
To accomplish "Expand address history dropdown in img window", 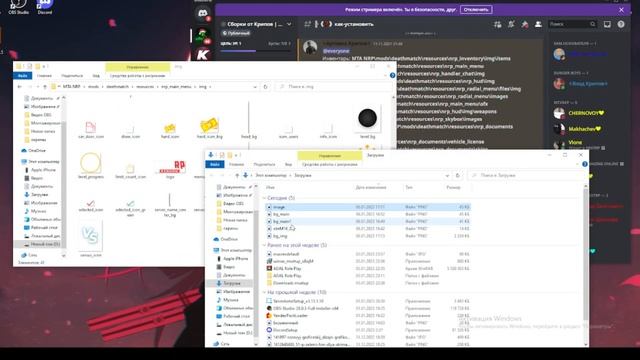I will coord(255,87).
